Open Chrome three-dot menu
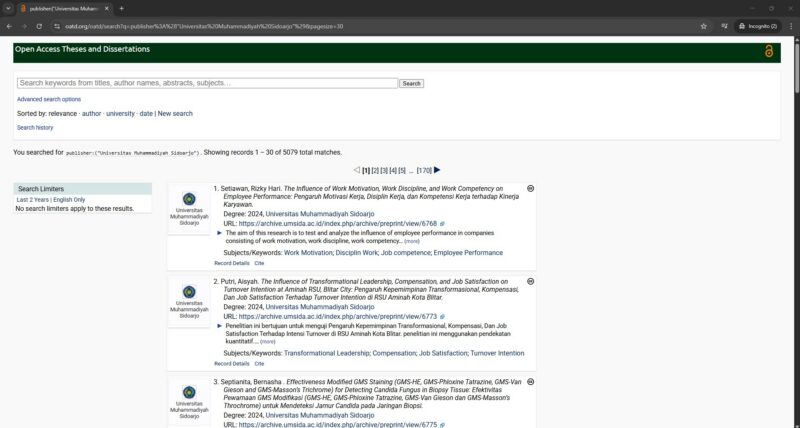The height and width of the screenshot is (428, 800). [788, 25]
